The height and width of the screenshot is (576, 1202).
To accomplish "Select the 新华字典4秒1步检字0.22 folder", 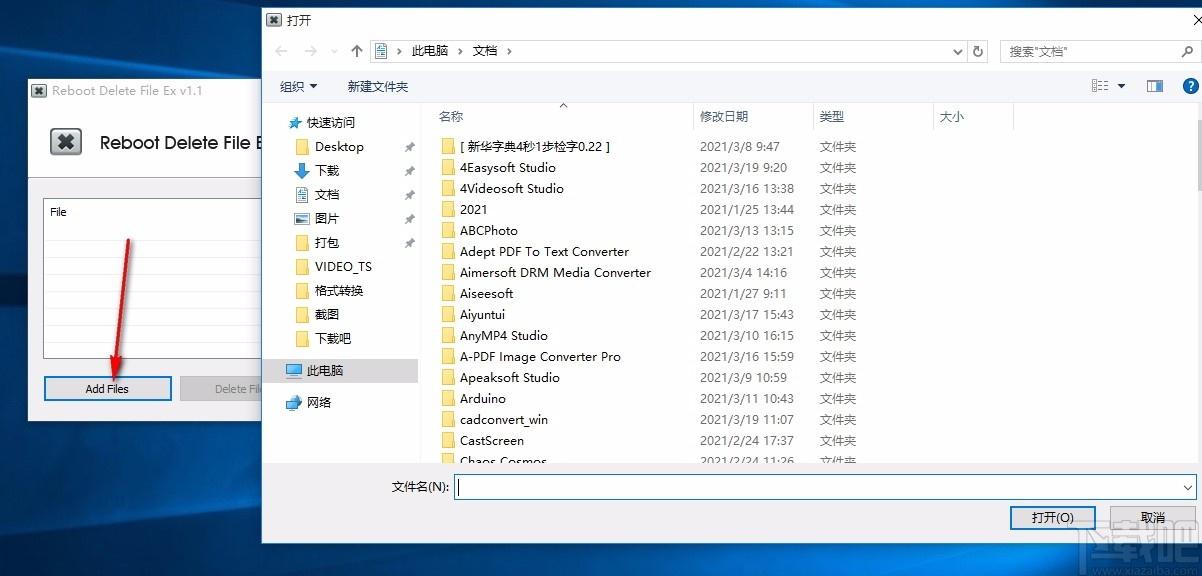I will pos(535,146).
